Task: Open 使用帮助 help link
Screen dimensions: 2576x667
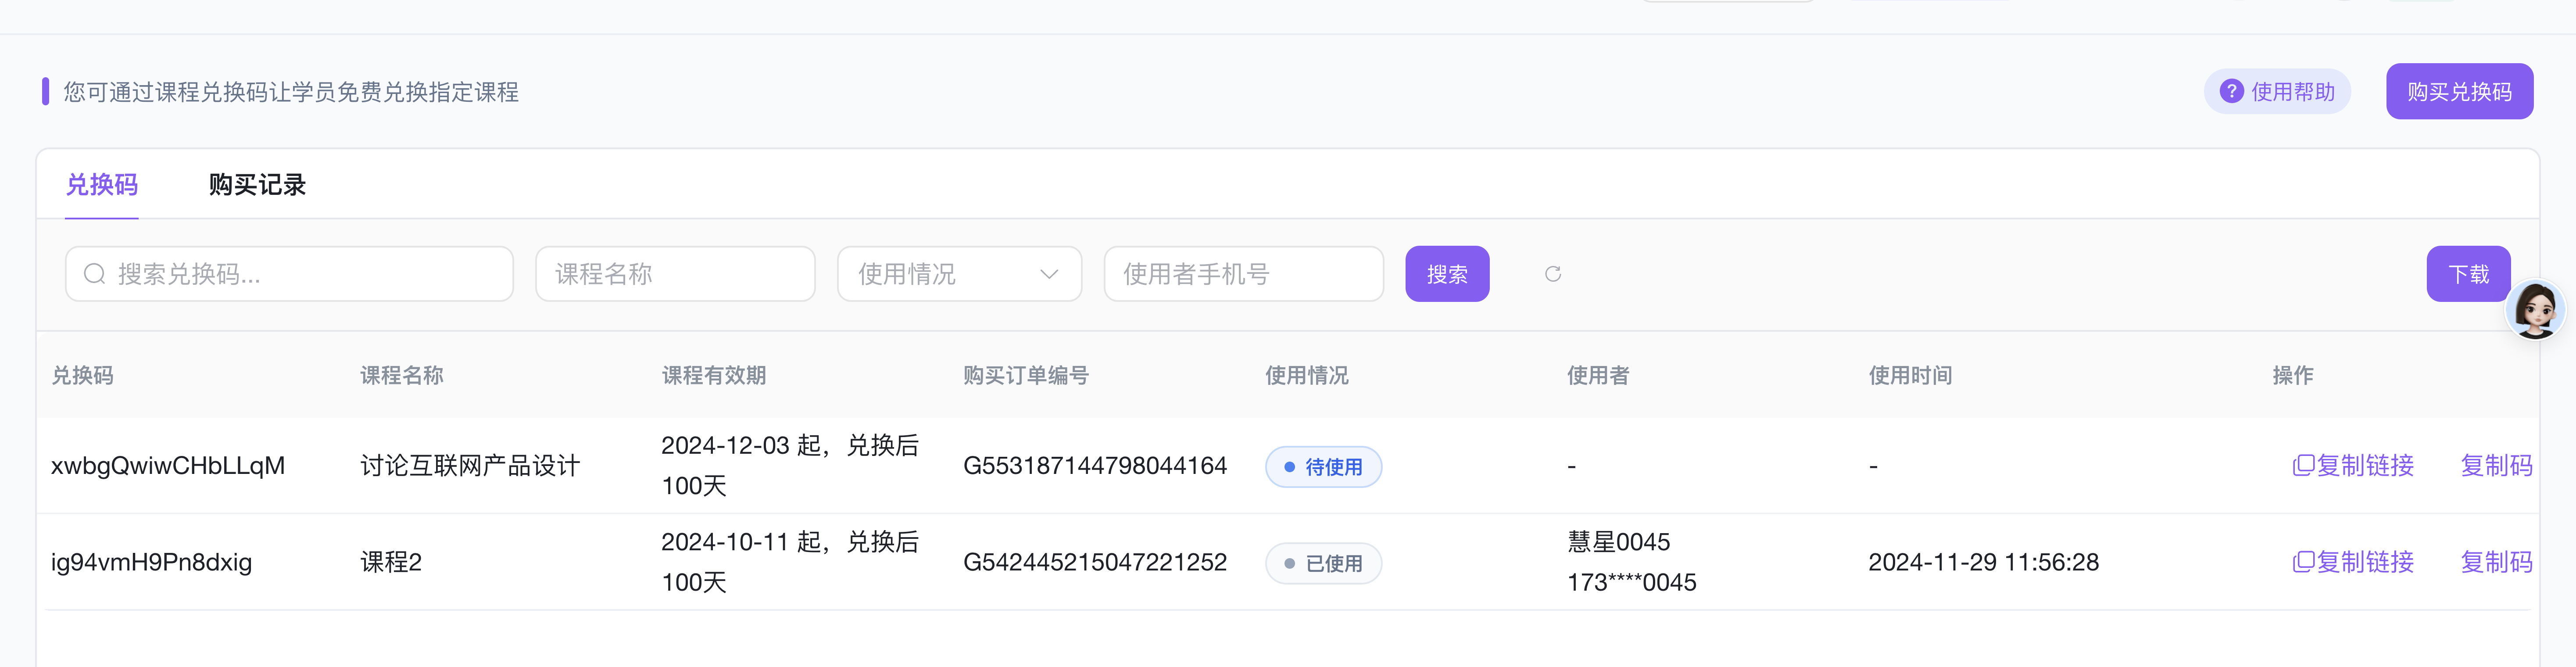Action: pos(2277,91)
